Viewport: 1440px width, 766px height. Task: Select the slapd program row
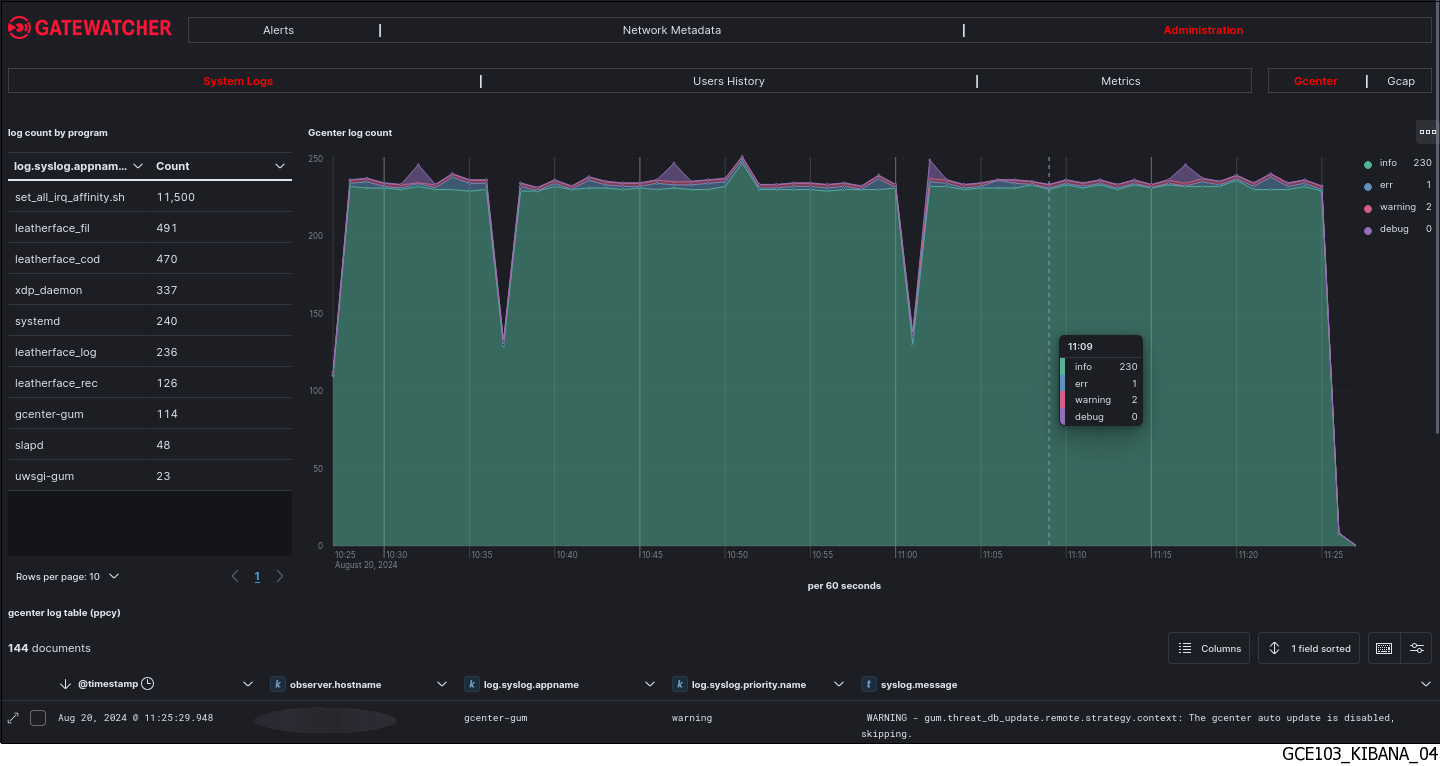pos(150,445)
